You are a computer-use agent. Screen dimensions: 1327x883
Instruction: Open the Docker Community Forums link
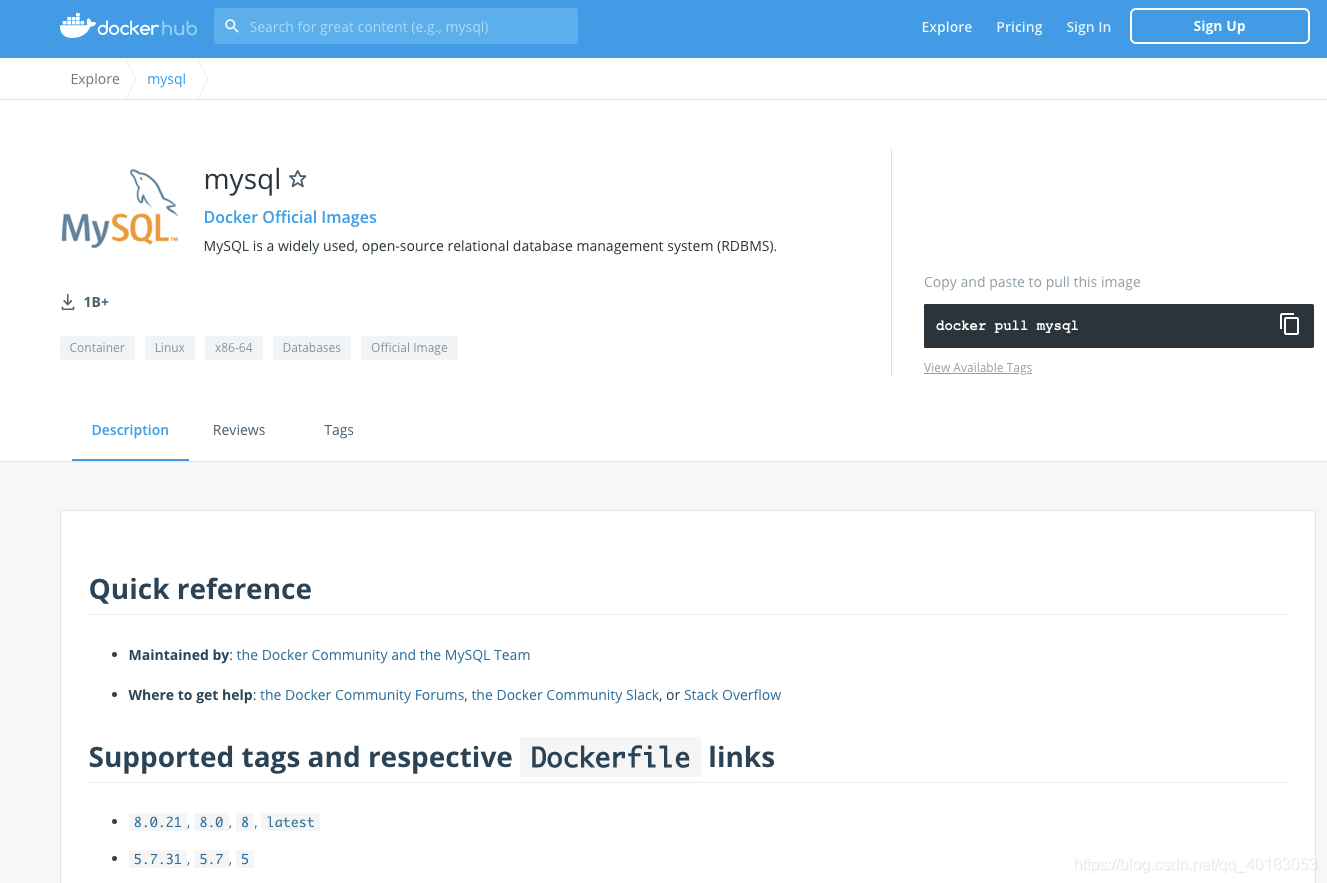362,695
